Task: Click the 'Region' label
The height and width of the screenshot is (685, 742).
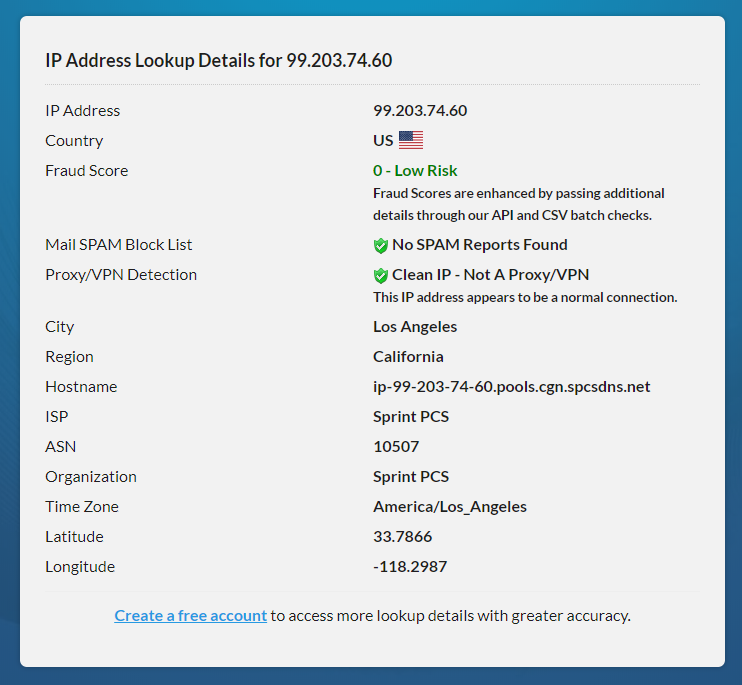Action: (x=70, y=357)
